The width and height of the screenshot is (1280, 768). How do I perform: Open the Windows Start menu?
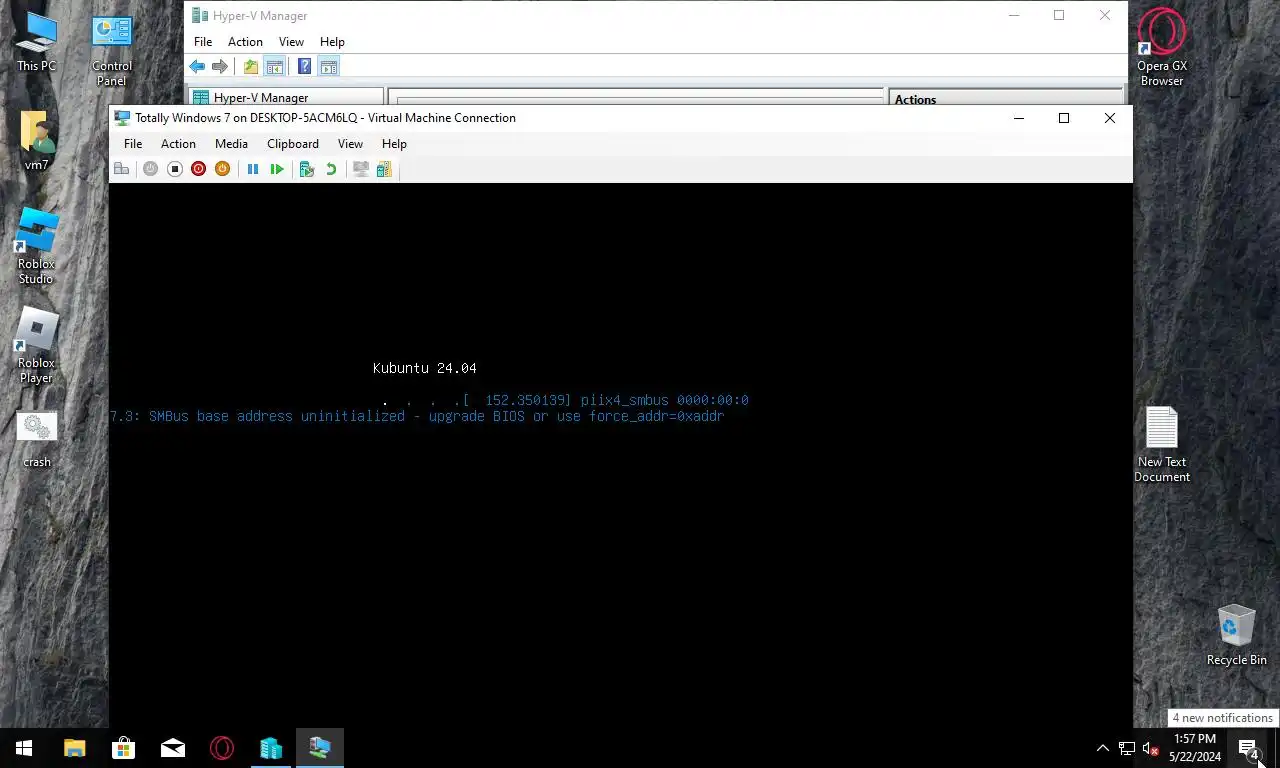(x=24, y=748)
